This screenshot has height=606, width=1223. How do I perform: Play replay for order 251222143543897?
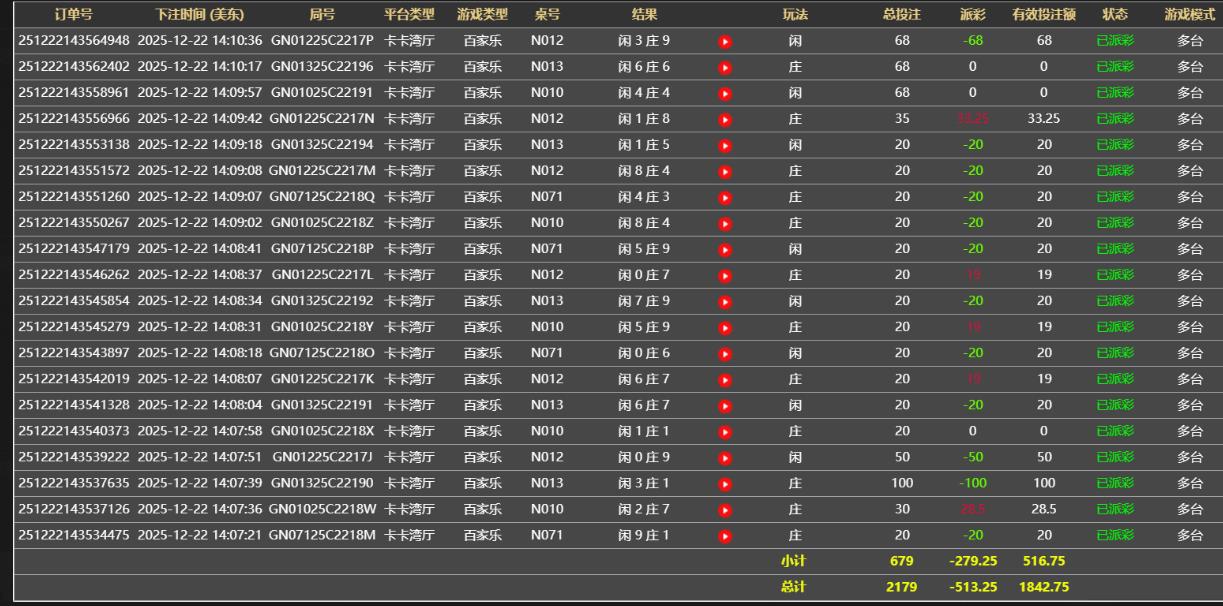point(725,353)
